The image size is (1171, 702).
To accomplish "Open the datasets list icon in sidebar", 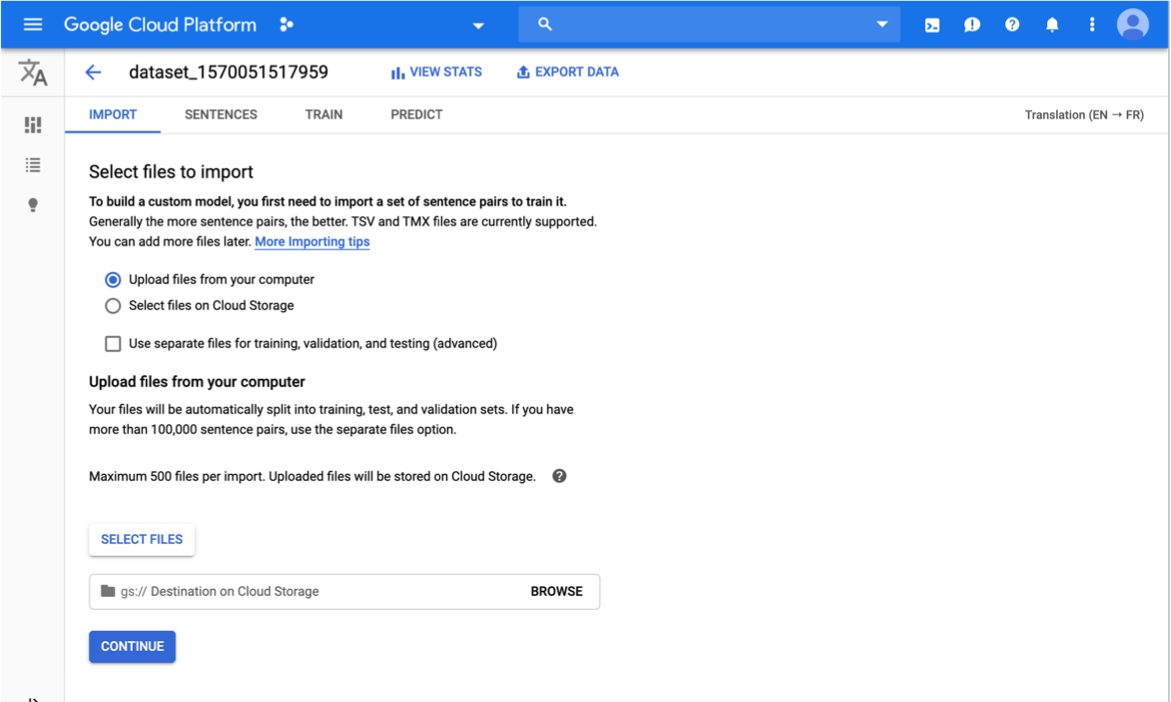I will (33, 165).
